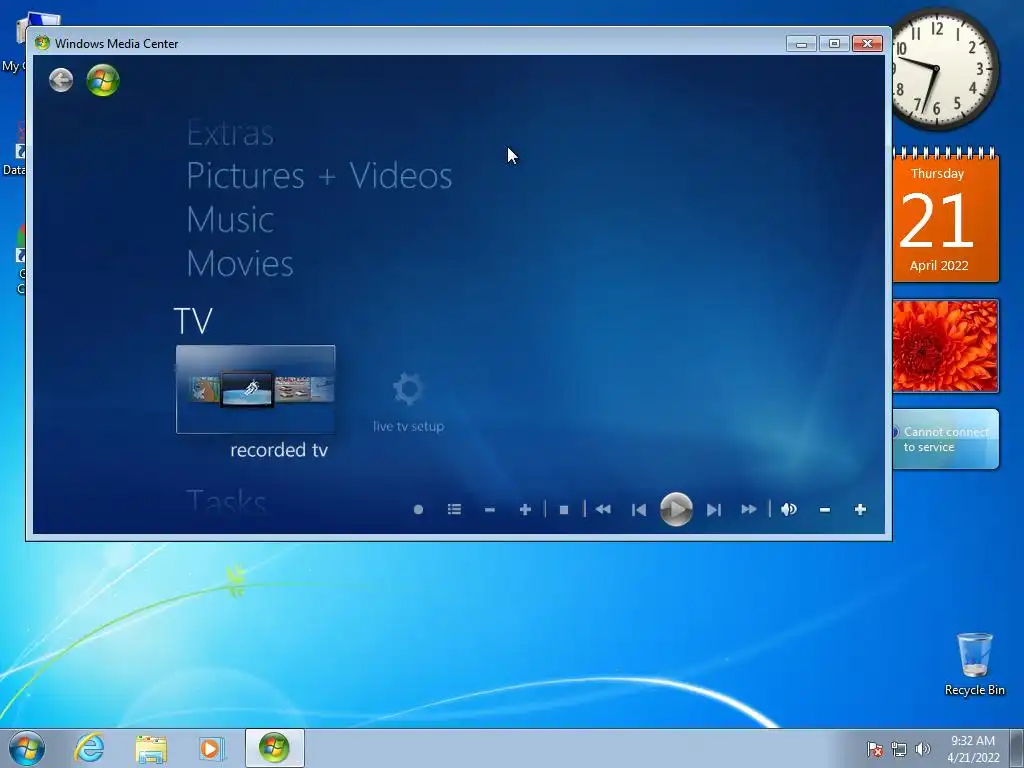Open Action Center flag in tray

coord(874,749)
